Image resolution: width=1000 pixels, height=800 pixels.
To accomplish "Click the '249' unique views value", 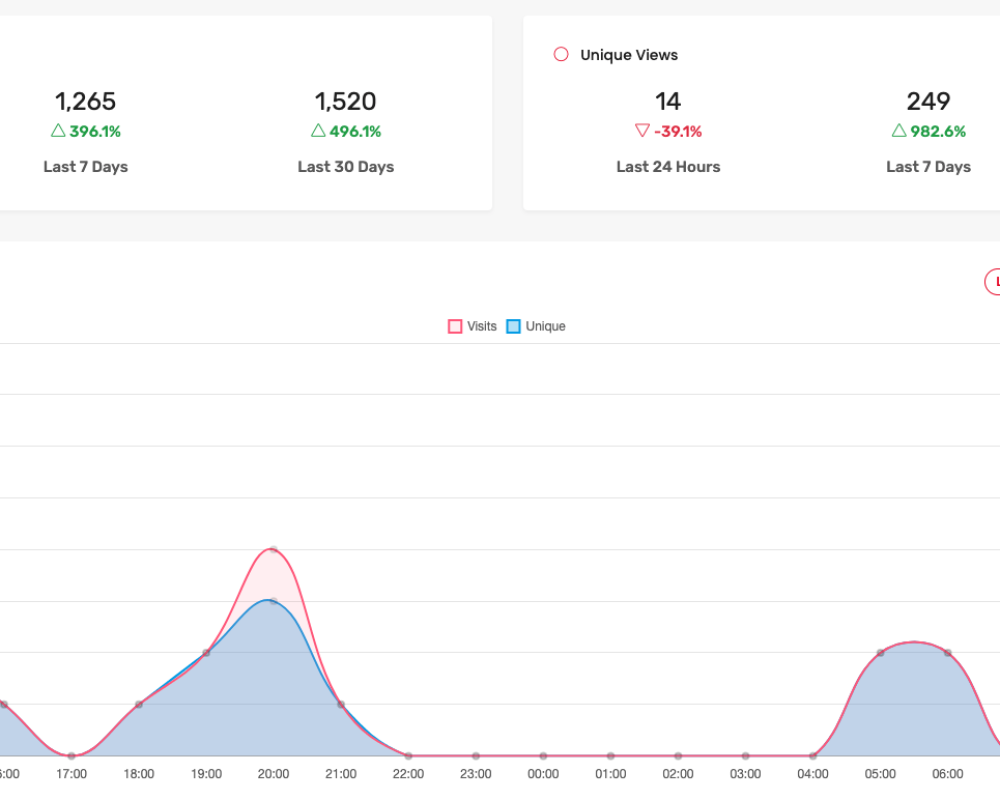I will coord(929,101).
